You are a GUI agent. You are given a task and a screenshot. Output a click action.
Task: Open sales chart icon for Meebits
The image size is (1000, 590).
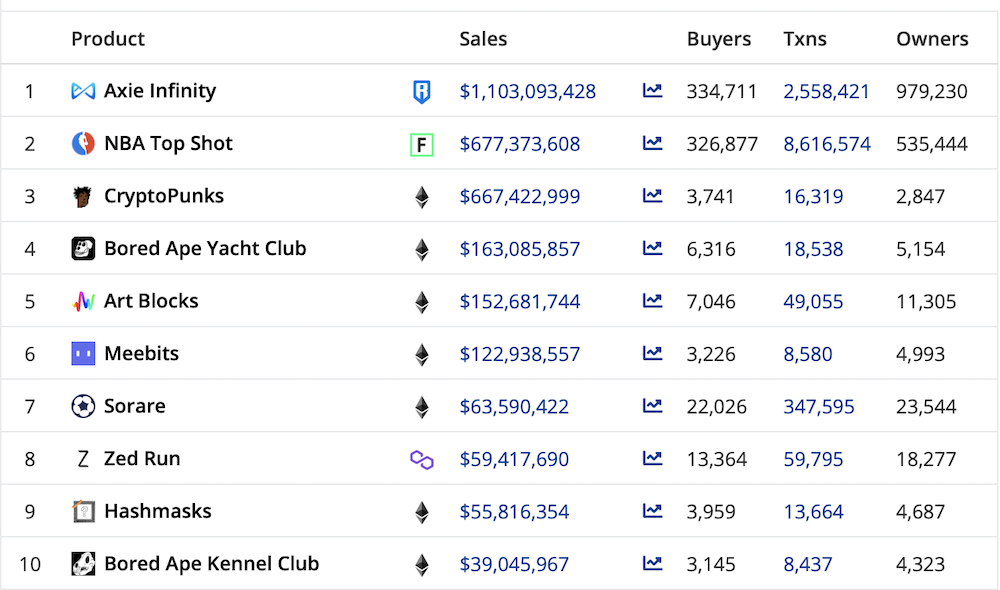652,353
